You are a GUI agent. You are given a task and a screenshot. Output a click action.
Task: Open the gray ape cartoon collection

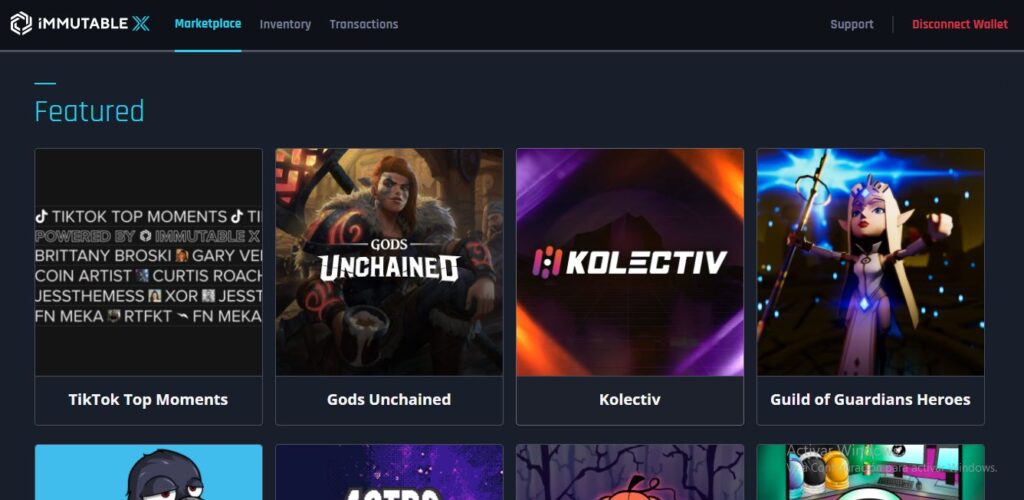pos(149,473)
